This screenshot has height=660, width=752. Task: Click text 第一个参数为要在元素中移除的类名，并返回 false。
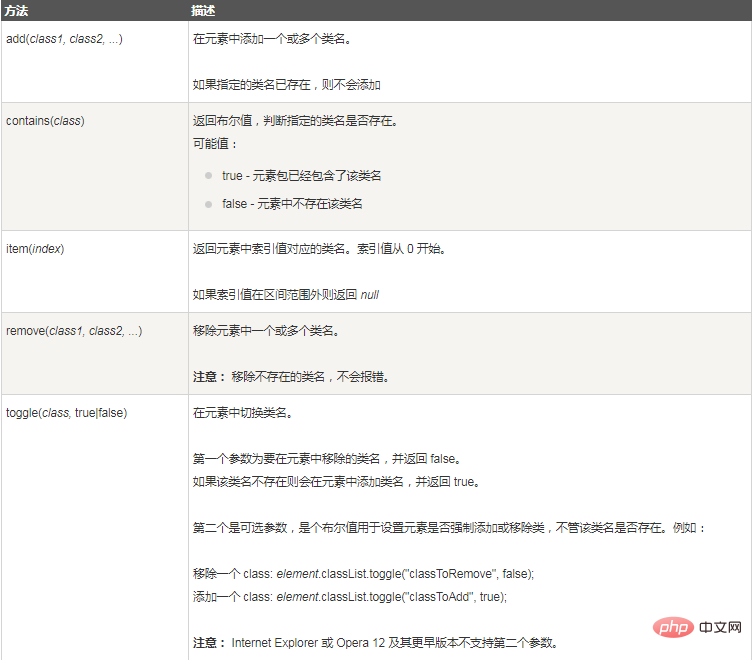coord(328,459)
